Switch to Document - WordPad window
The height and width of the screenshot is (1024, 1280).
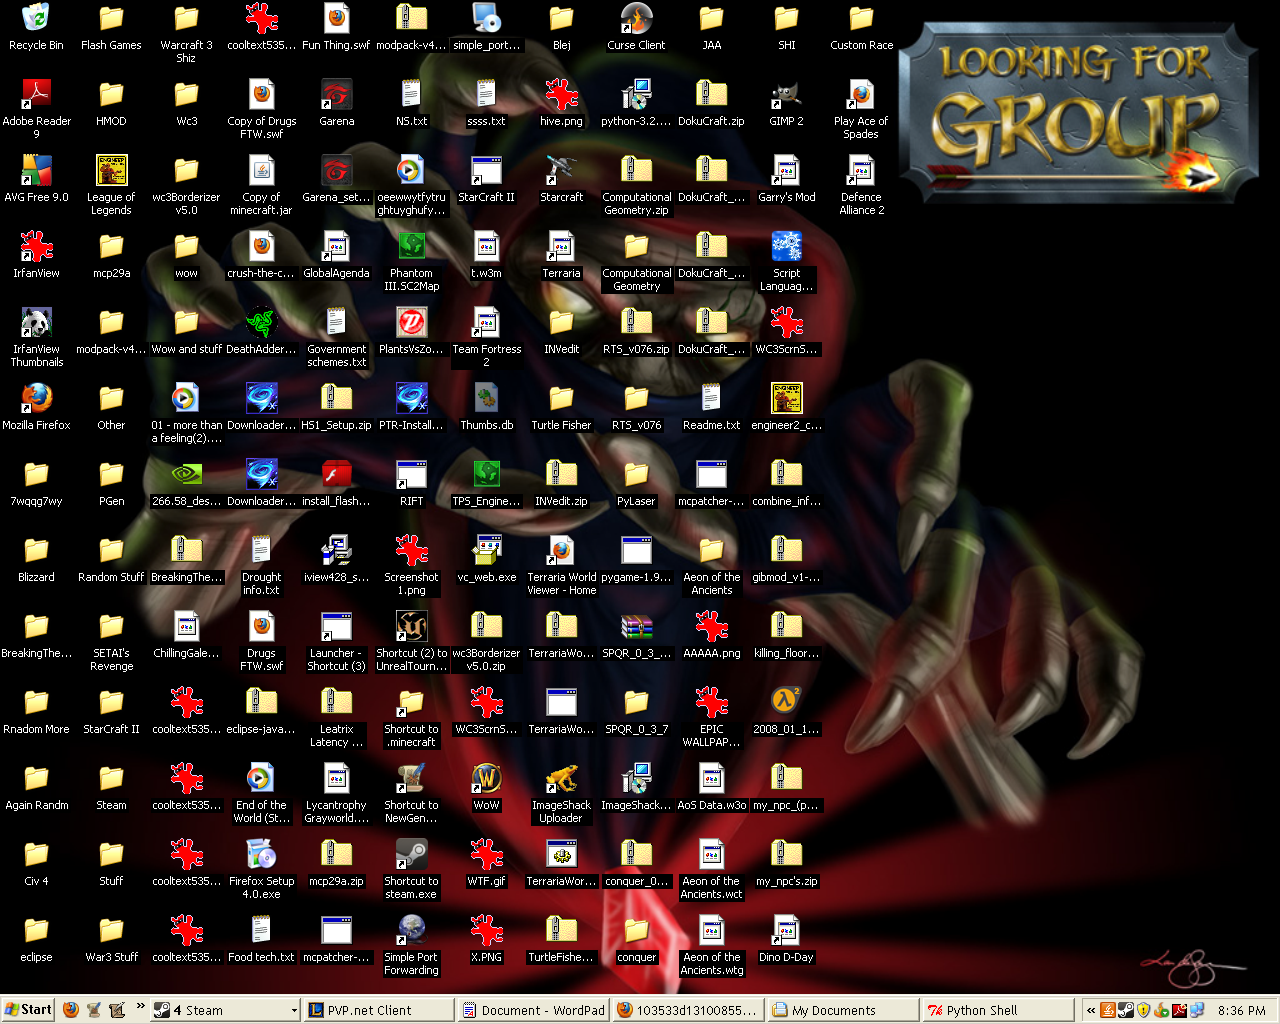pyautogui.click(x=533, y=1010)
